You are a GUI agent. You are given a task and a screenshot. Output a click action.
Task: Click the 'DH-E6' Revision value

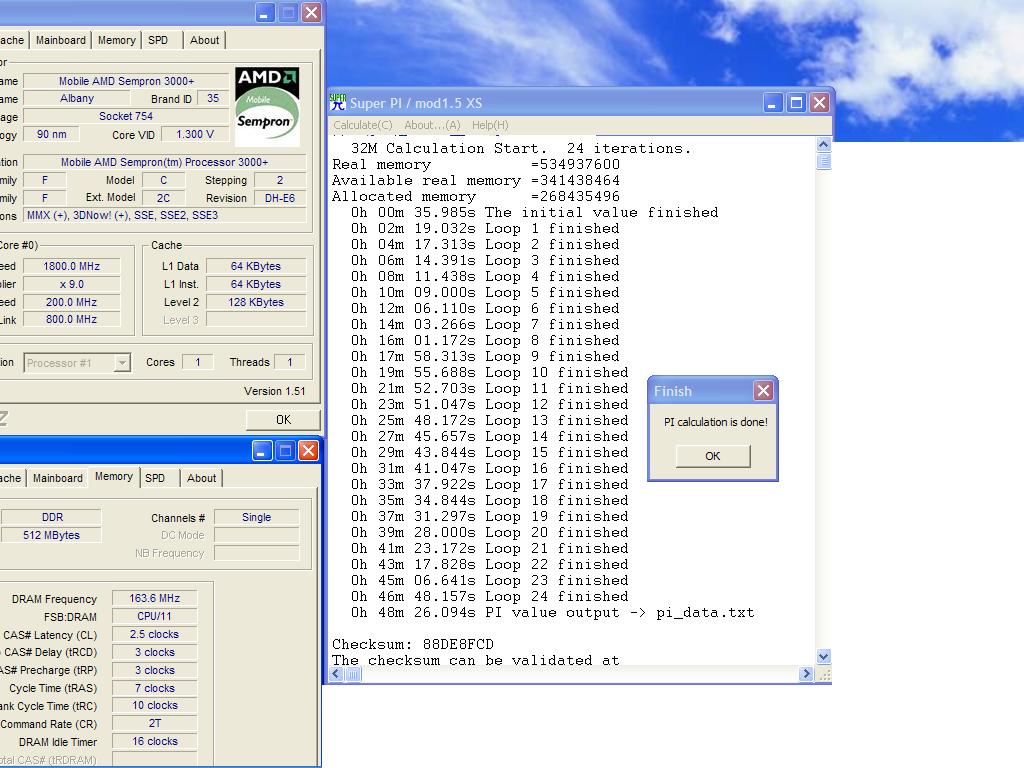coord(280,198)
